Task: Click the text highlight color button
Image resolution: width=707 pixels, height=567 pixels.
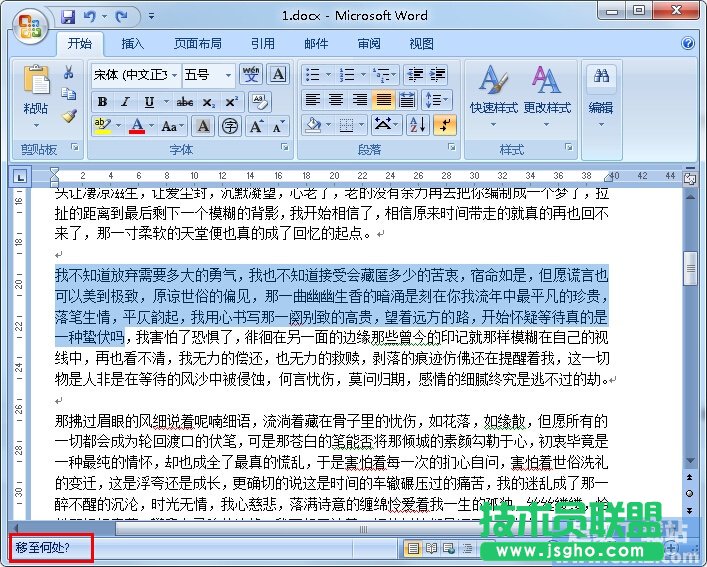Action: click(102, 126)
